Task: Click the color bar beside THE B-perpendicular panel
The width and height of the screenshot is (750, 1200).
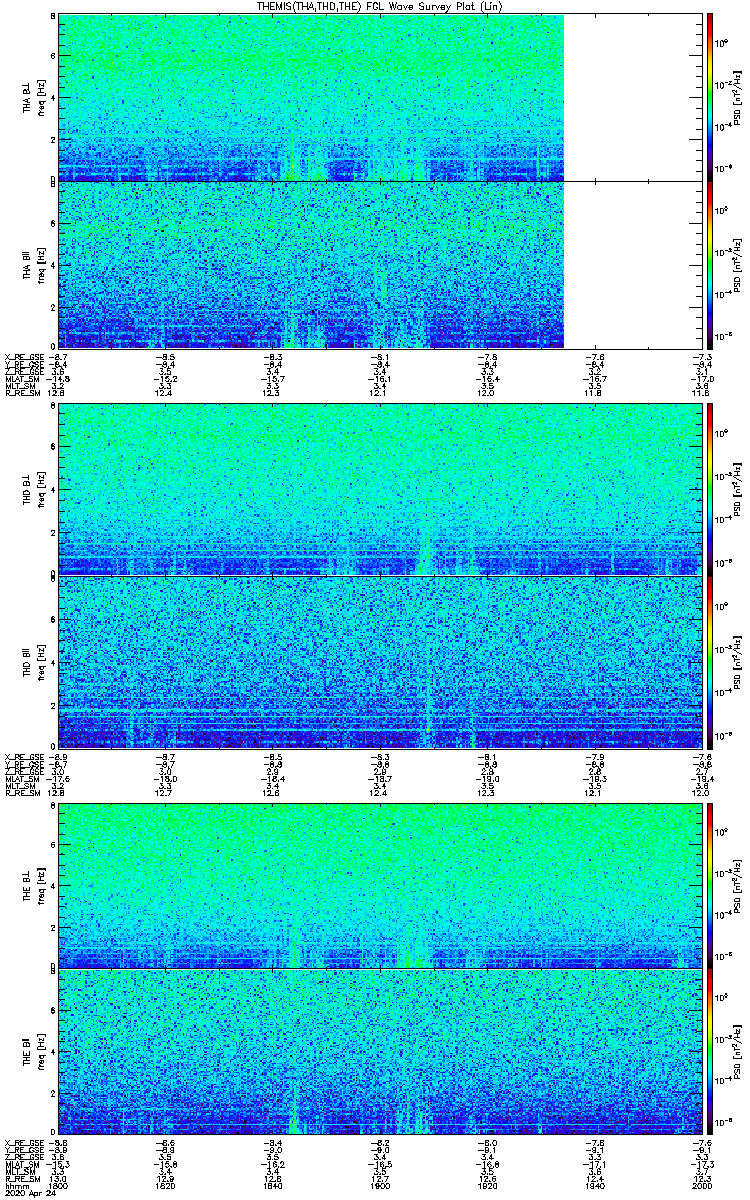Action: [710, 885]
